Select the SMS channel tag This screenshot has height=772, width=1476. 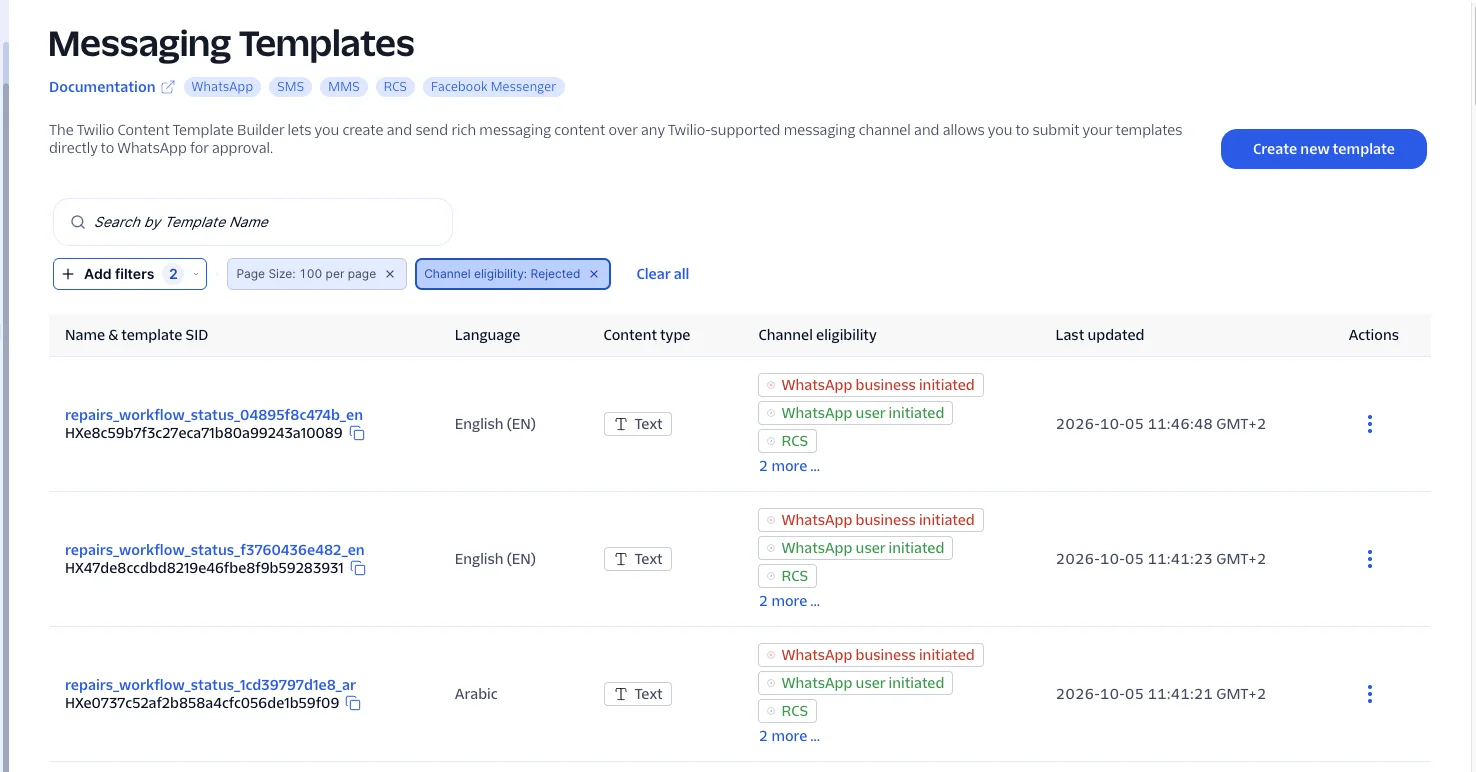(291, 87)
